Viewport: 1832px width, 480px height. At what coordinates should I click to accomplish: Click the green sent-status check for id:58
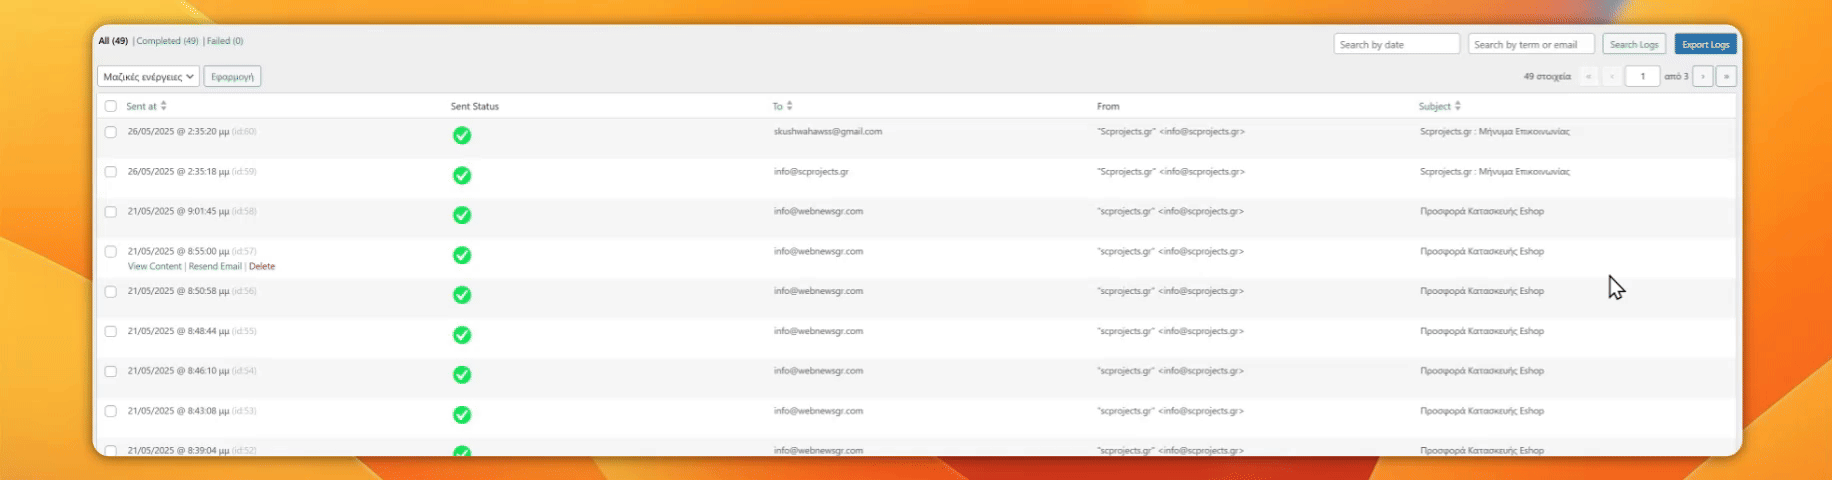(462, 215)
